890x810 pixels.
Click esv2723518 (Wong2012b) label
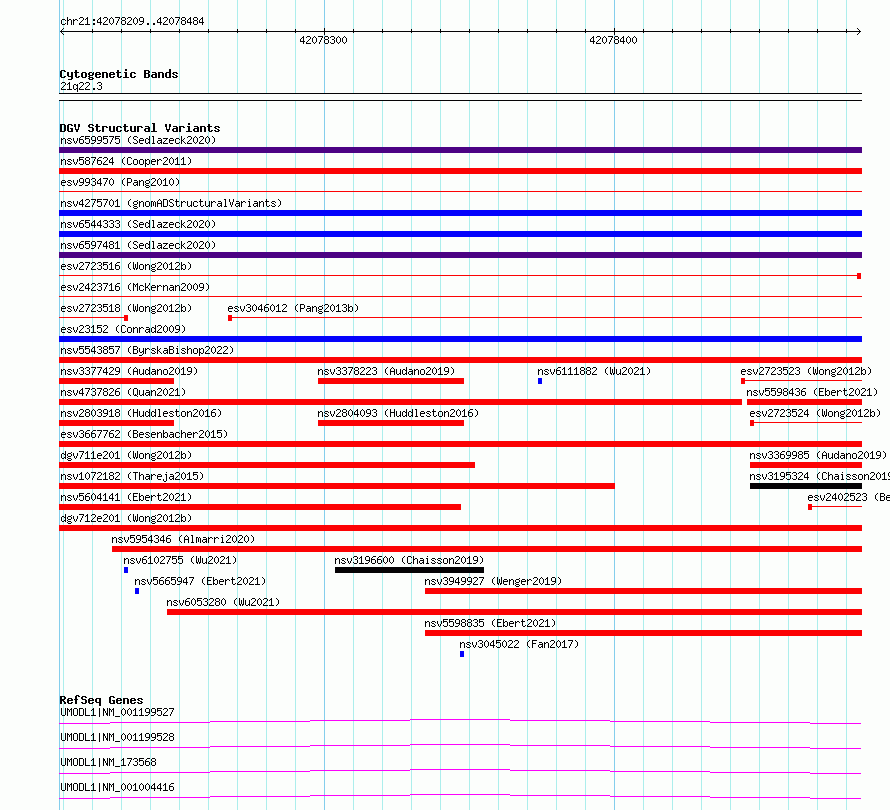126,308
